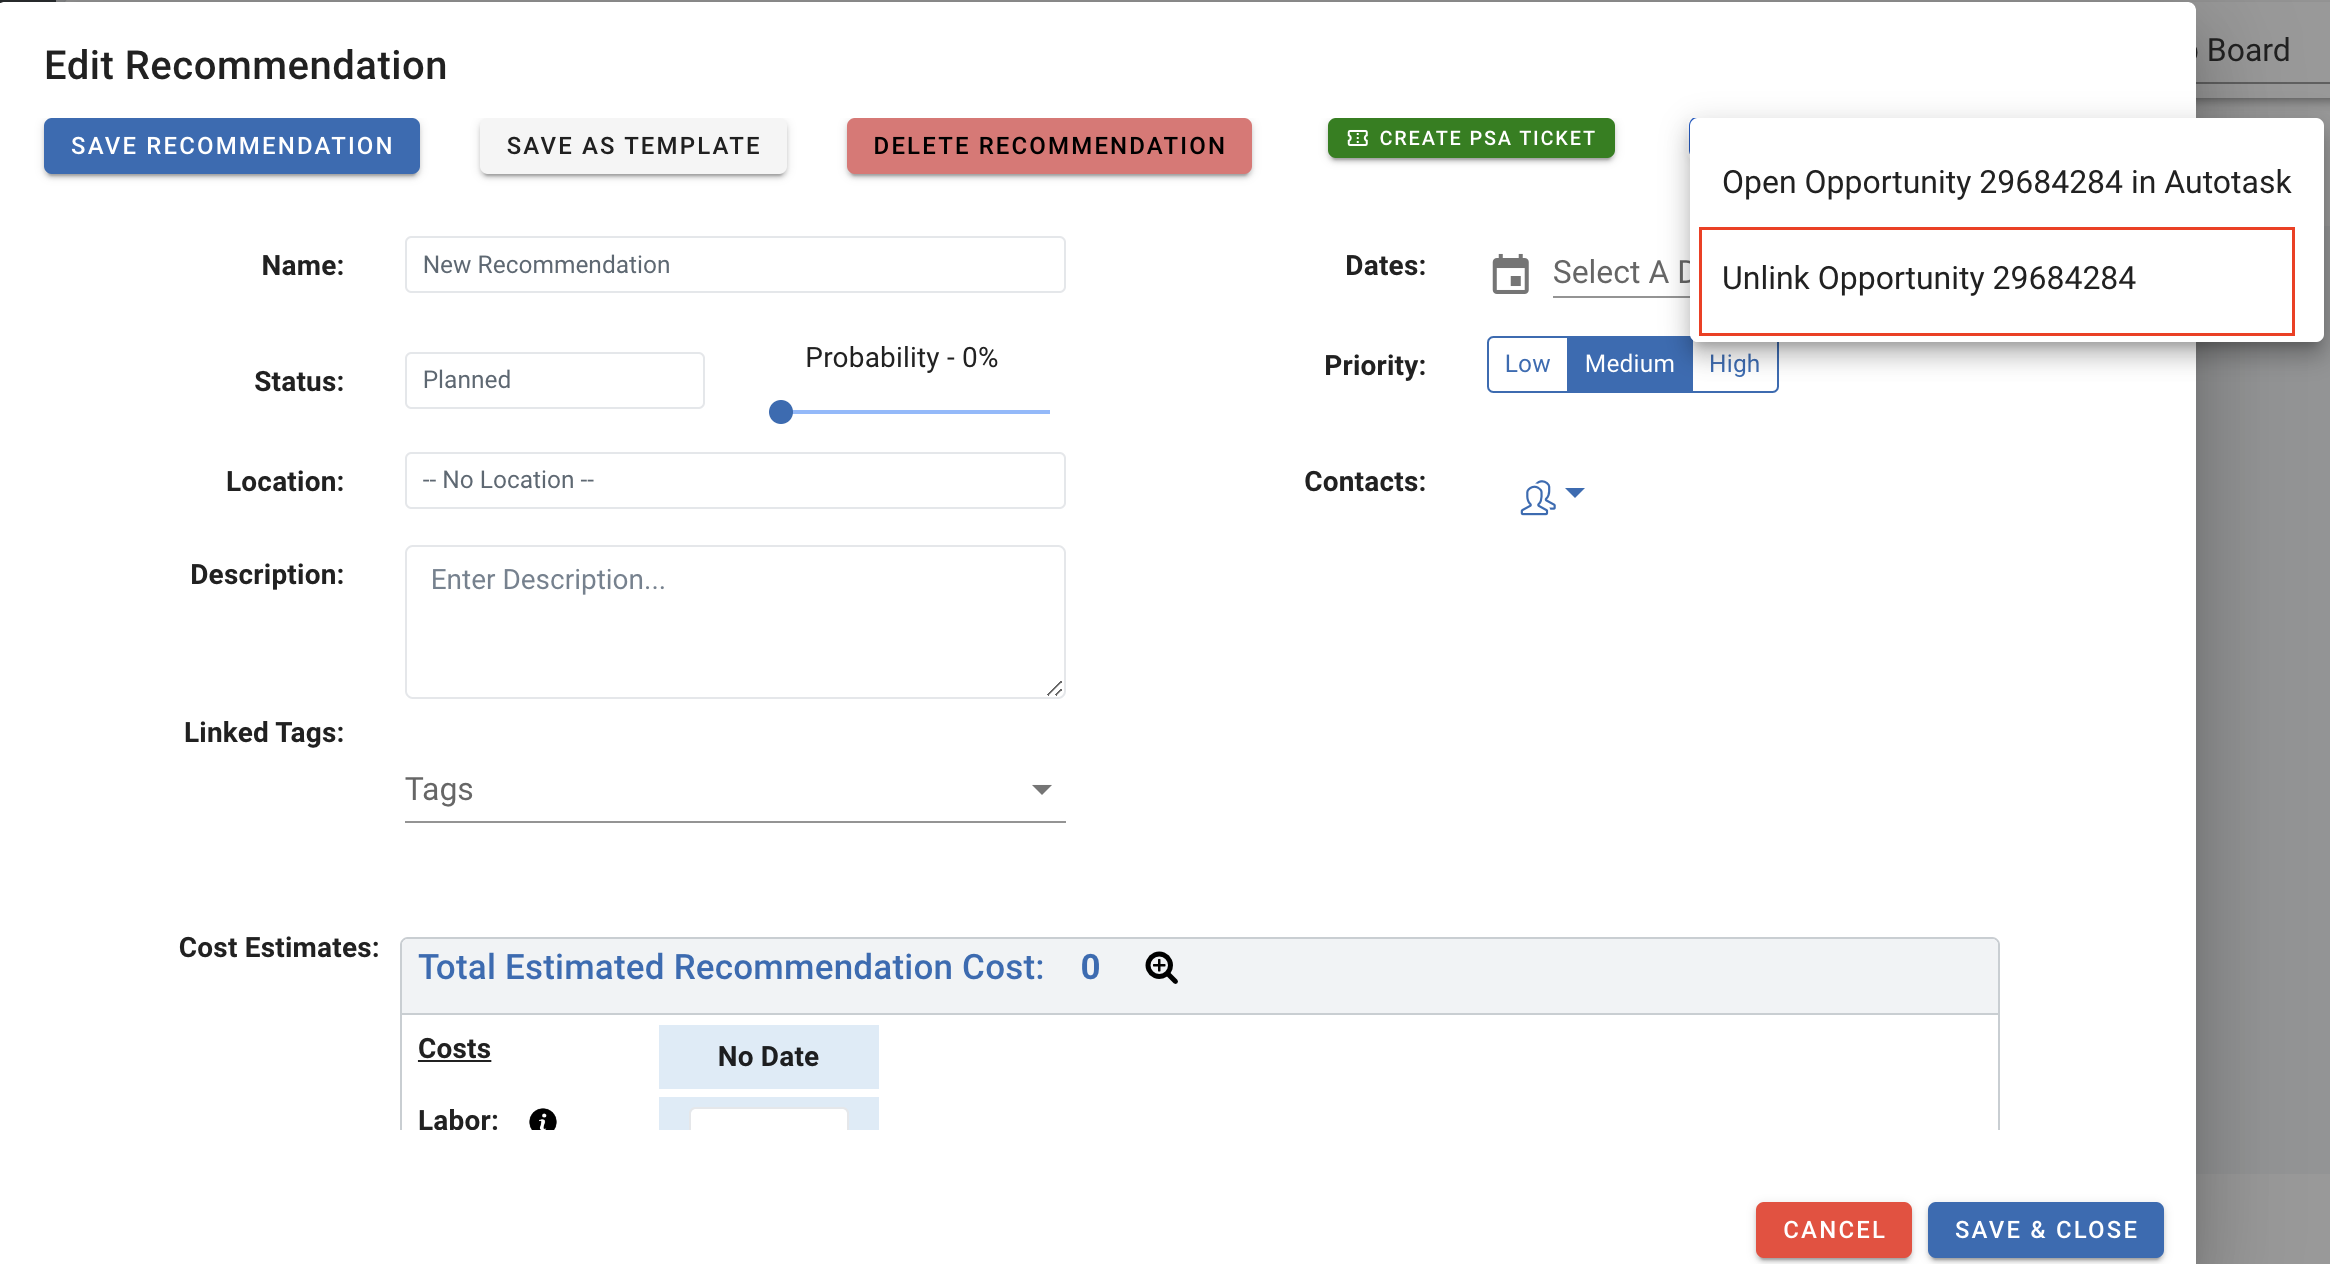Image resolution: width=2330 pixels, height=1264 pixels.
Task: Click Delete Recommendation
Action: coord(1049,146)
